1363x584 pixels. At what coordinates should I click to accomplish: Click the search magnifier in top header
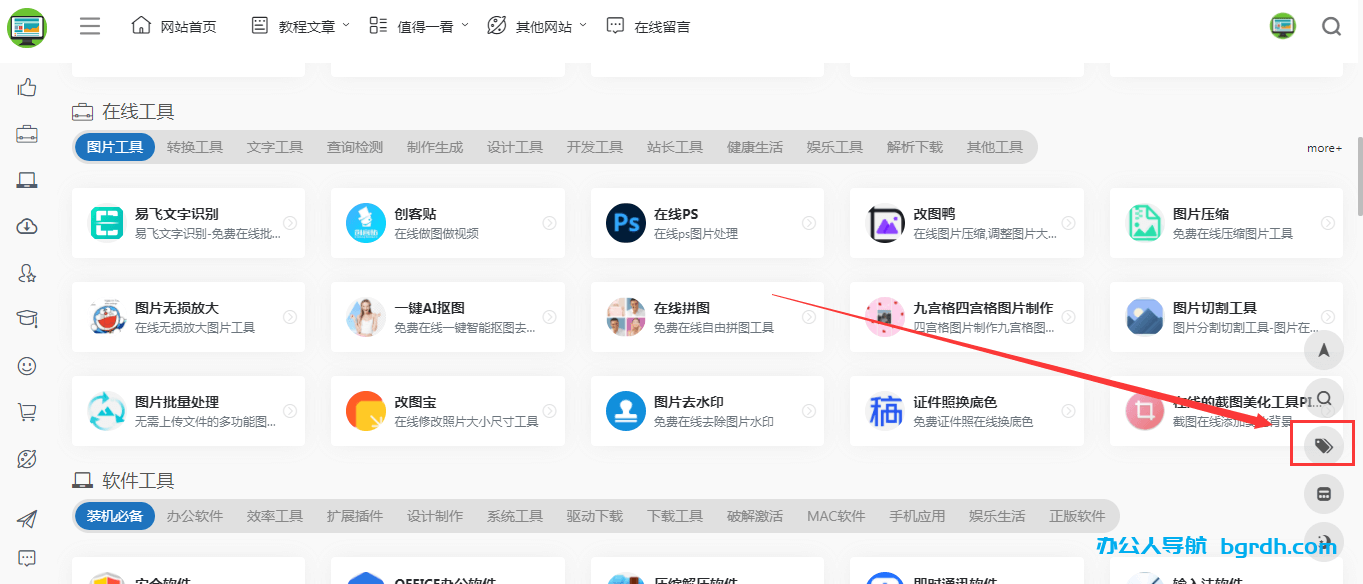click(1331, 27)
